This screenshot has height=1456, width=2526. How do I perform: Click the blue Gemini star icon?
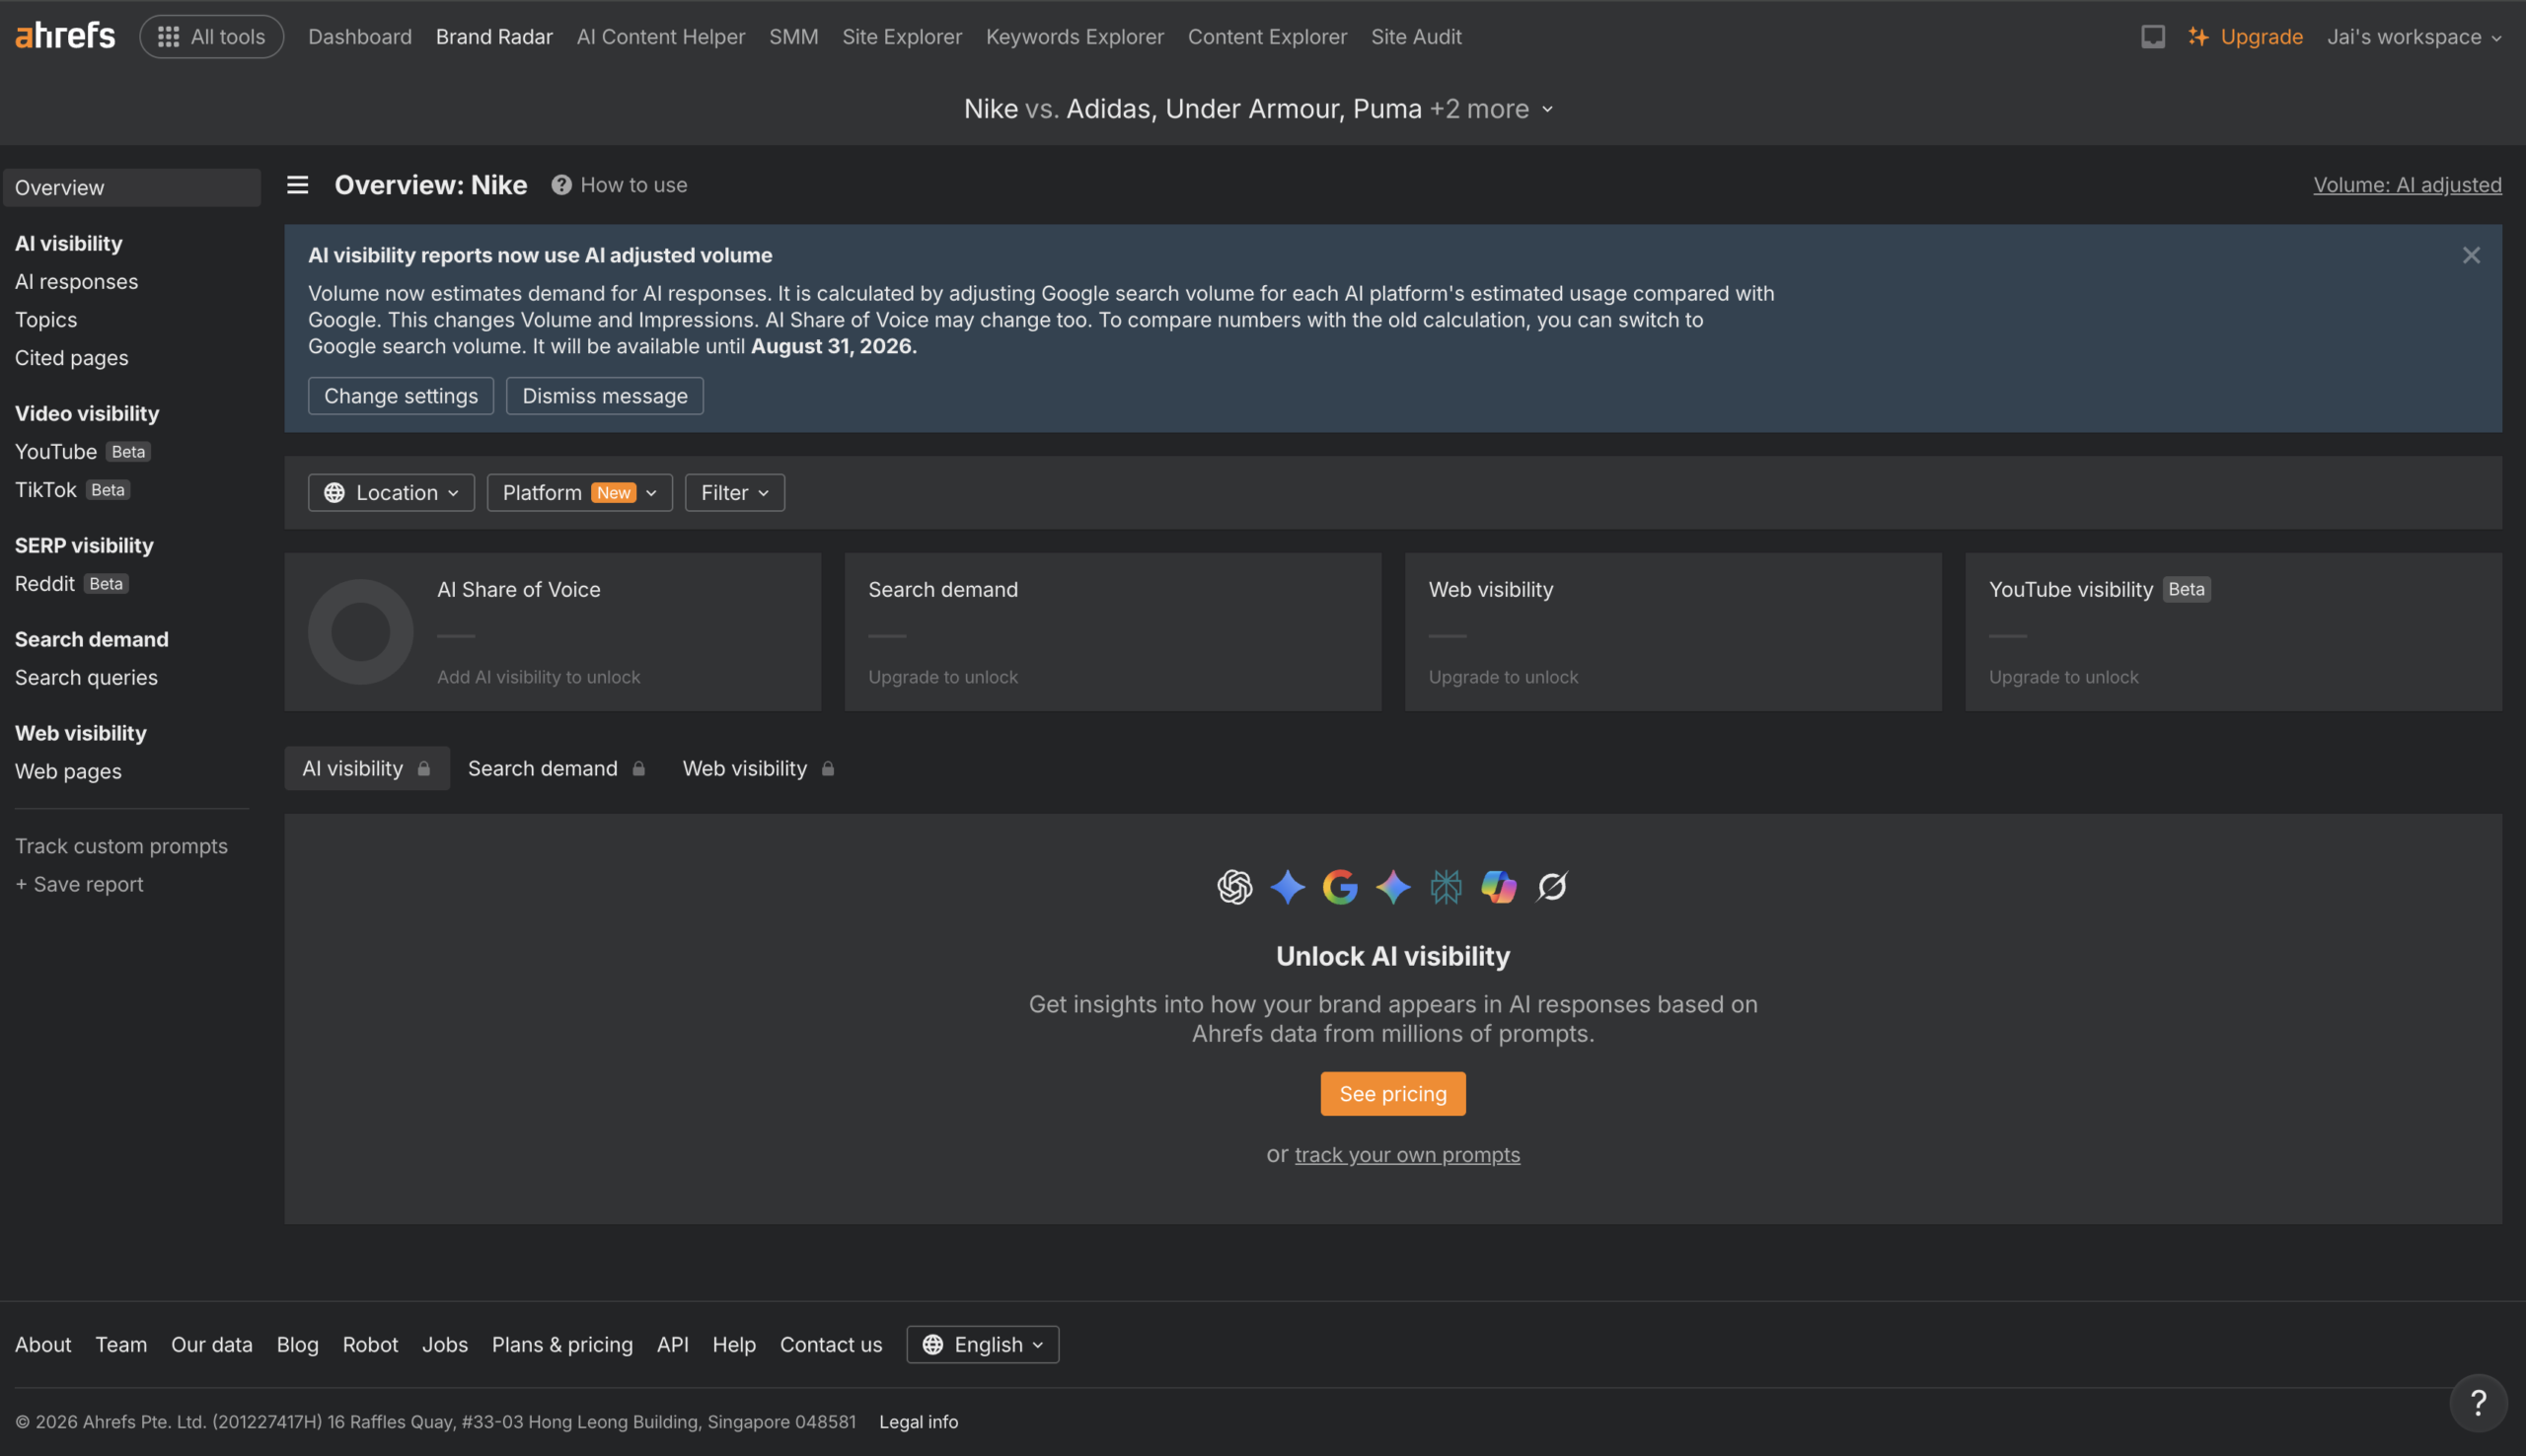coord(1287,886)
